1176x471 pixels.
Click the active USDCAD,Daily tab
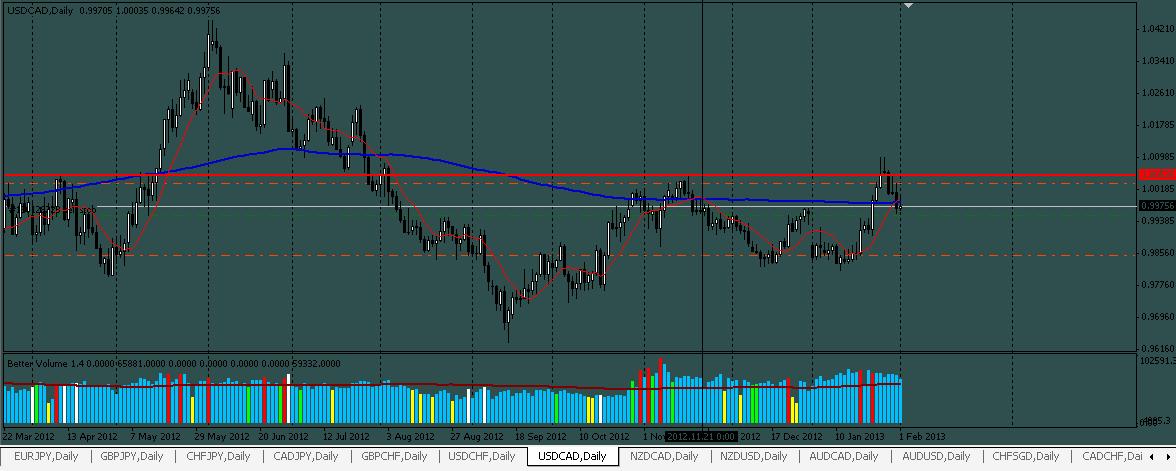(x=573, y=456)
